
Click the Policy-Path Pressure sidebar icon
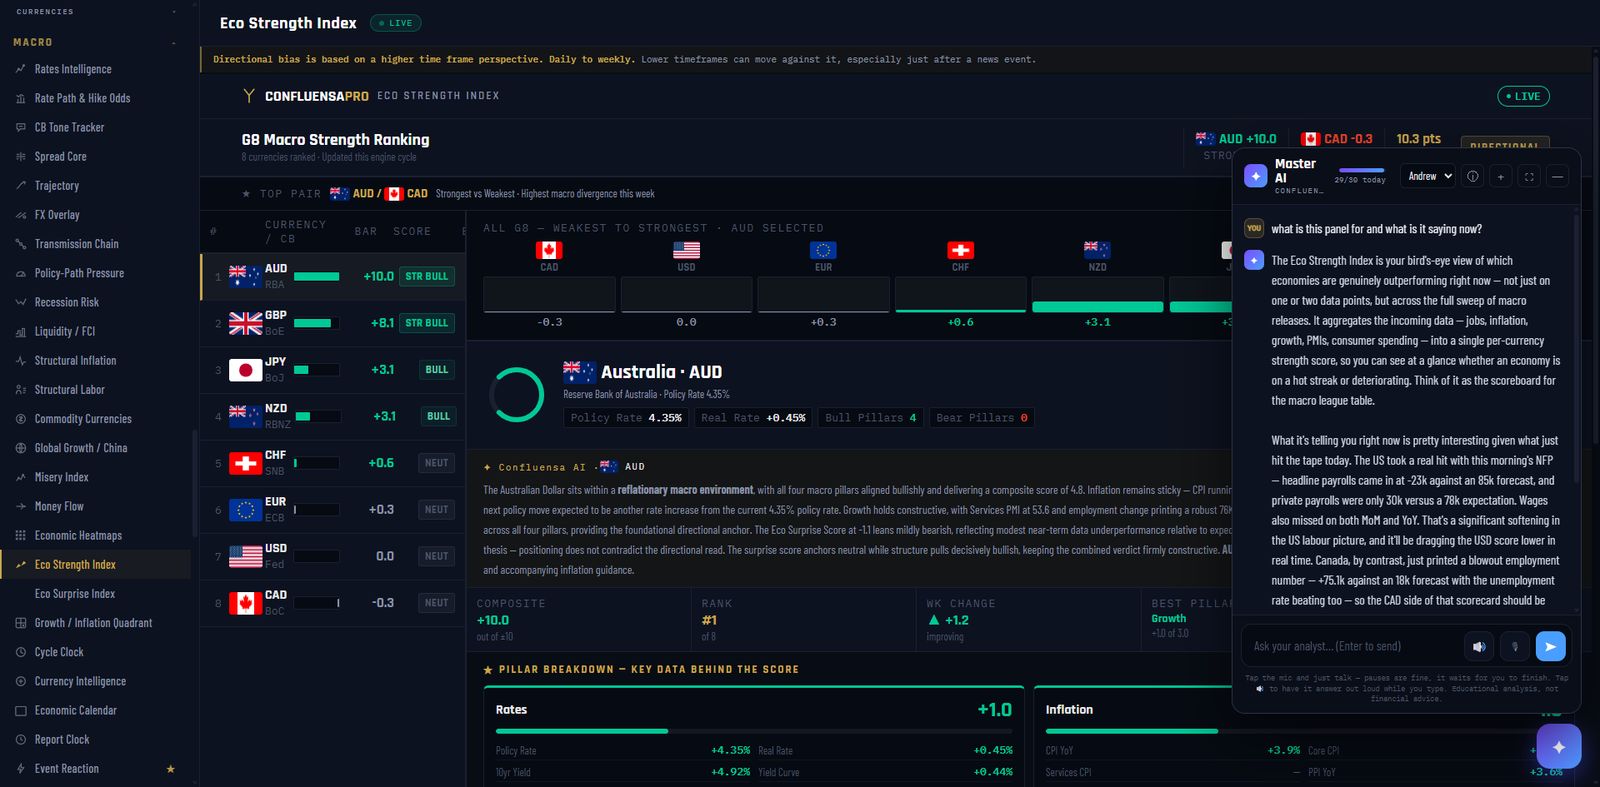click(21, 273)
